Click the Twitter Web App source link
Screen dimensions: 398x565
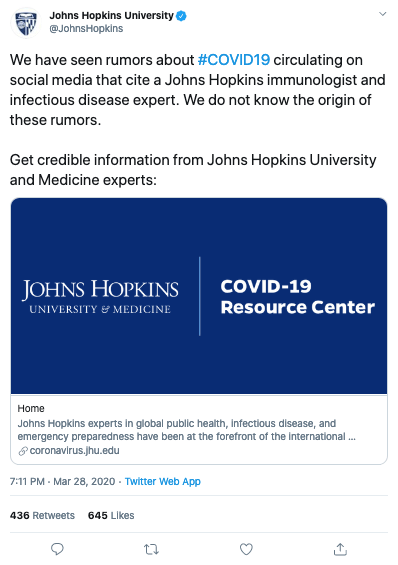tap(162, 481)
